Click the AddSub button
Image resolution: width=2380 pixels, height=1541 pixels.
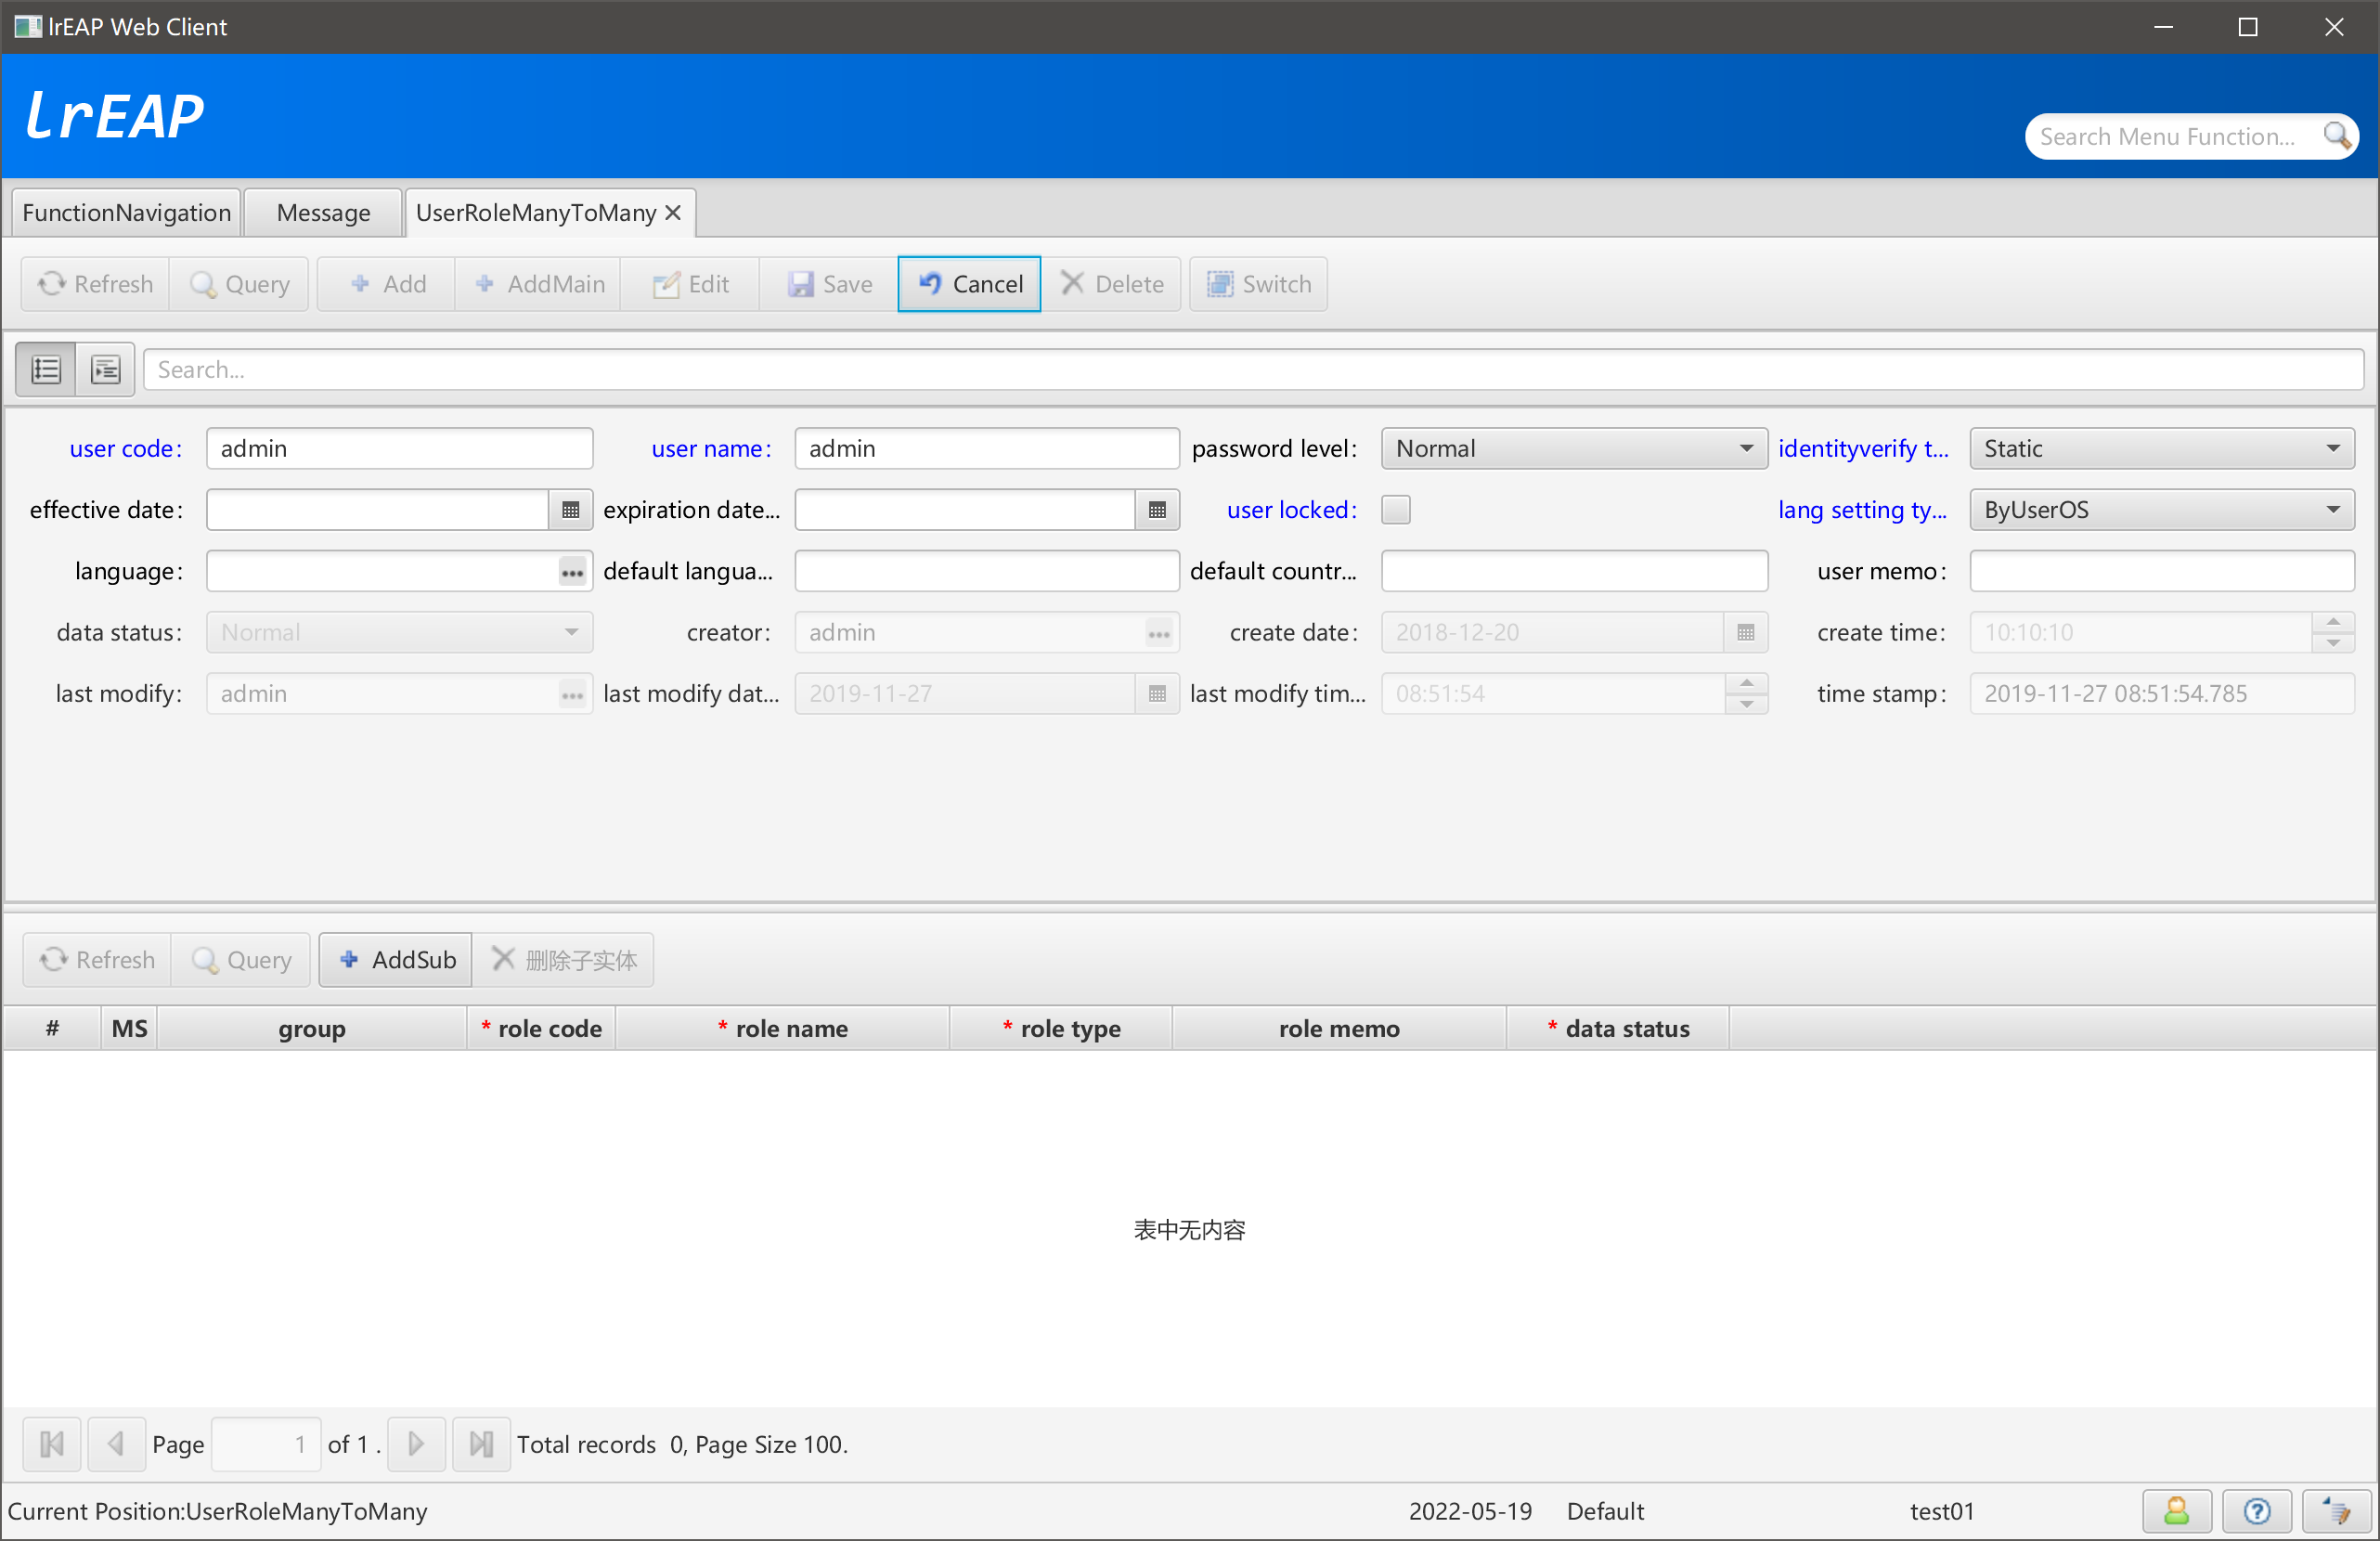(396, 960)
